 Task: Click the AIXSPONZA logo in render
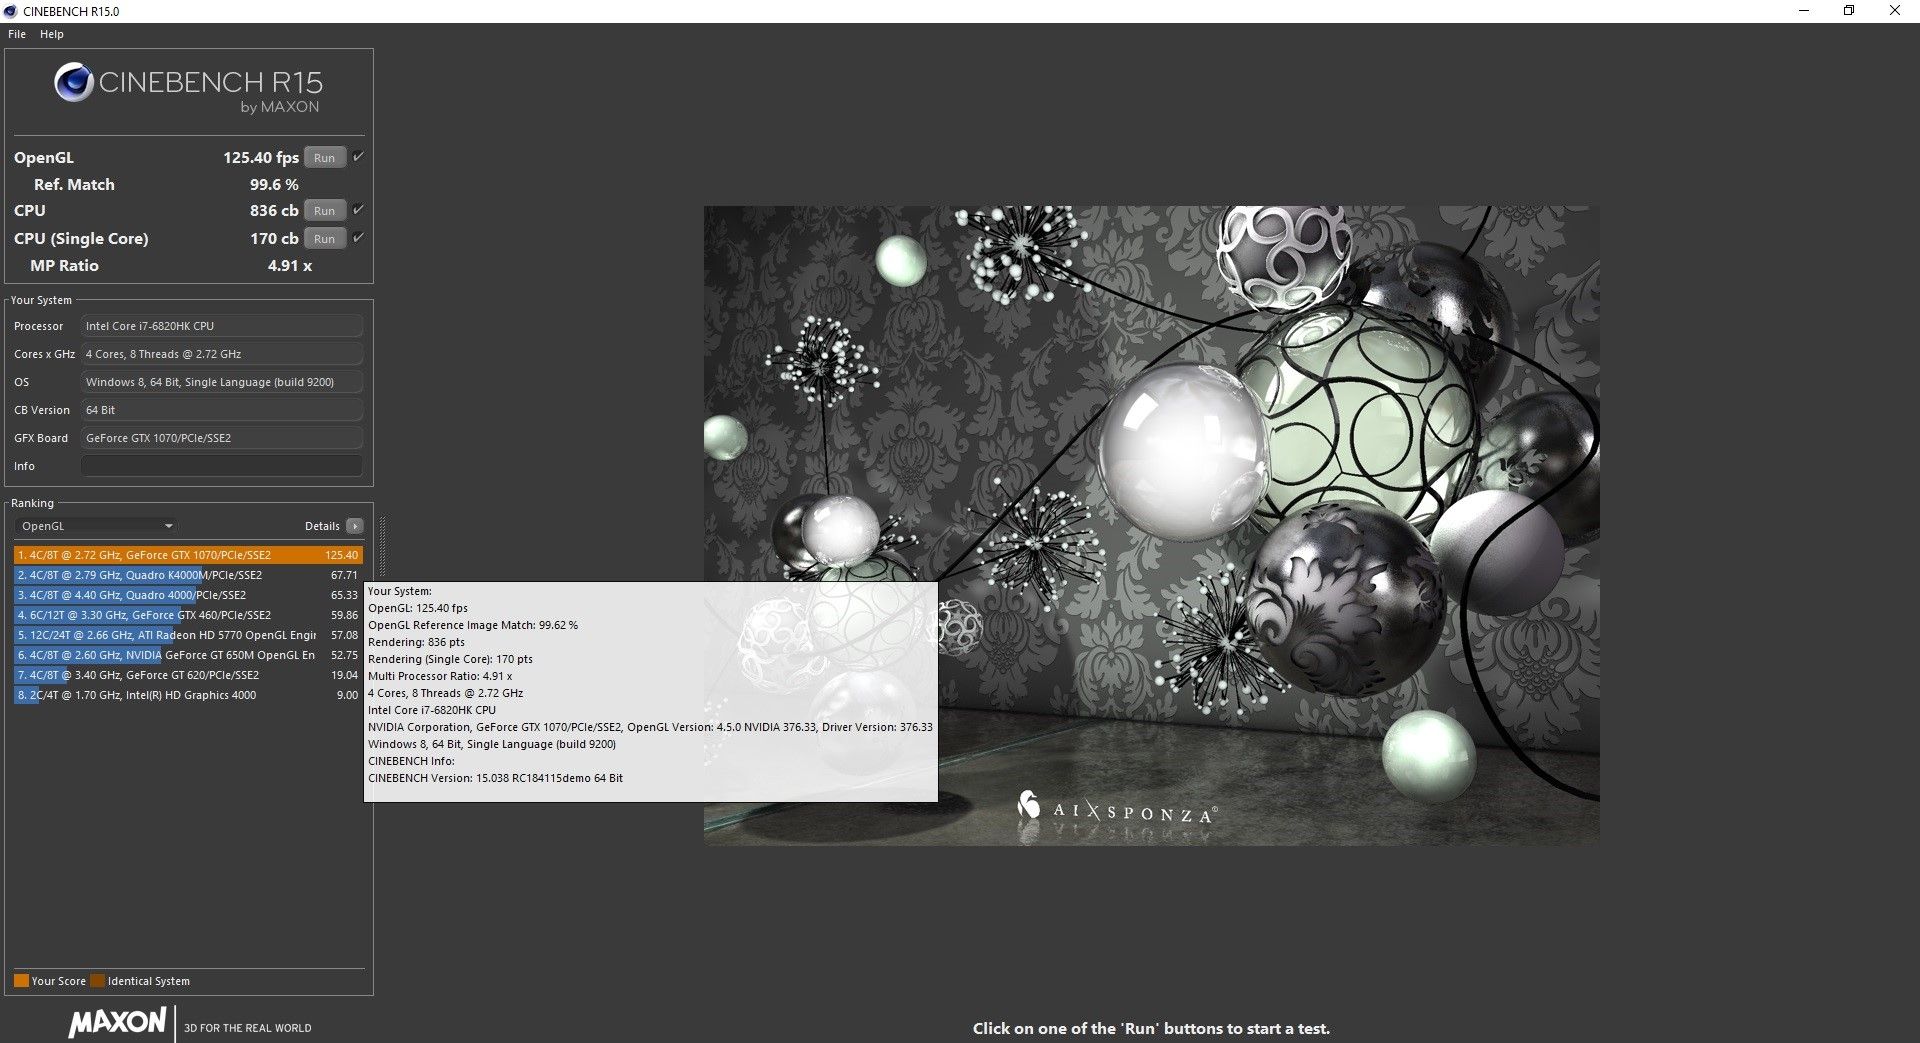(x=1117, y=808)
